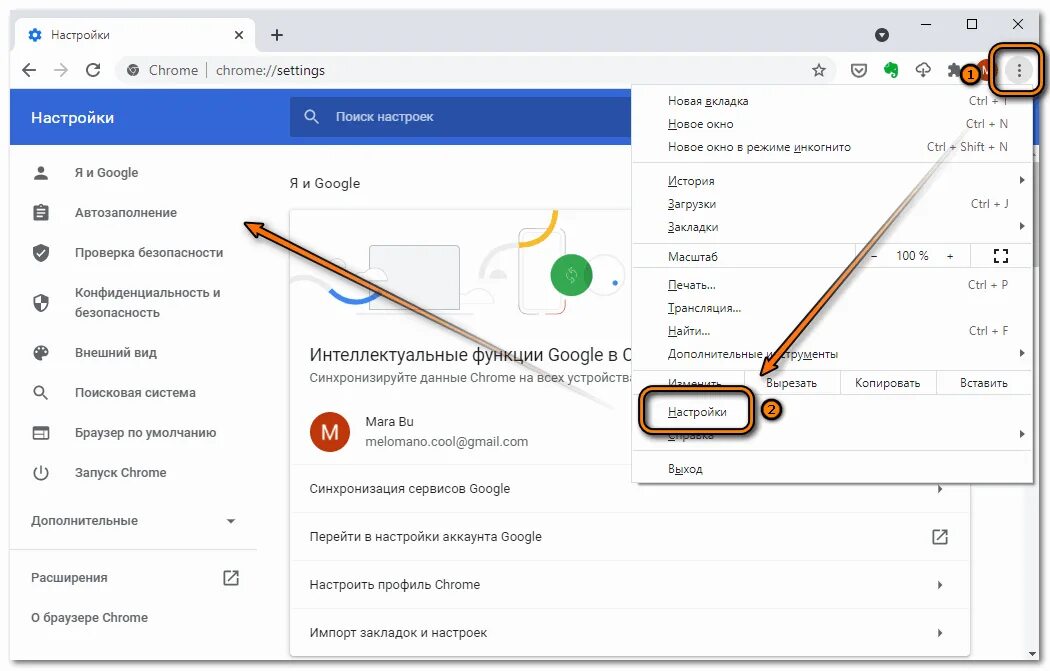Open the Chrome three-dot menu button
1050x671 pixels.
tap(1019, 70)
